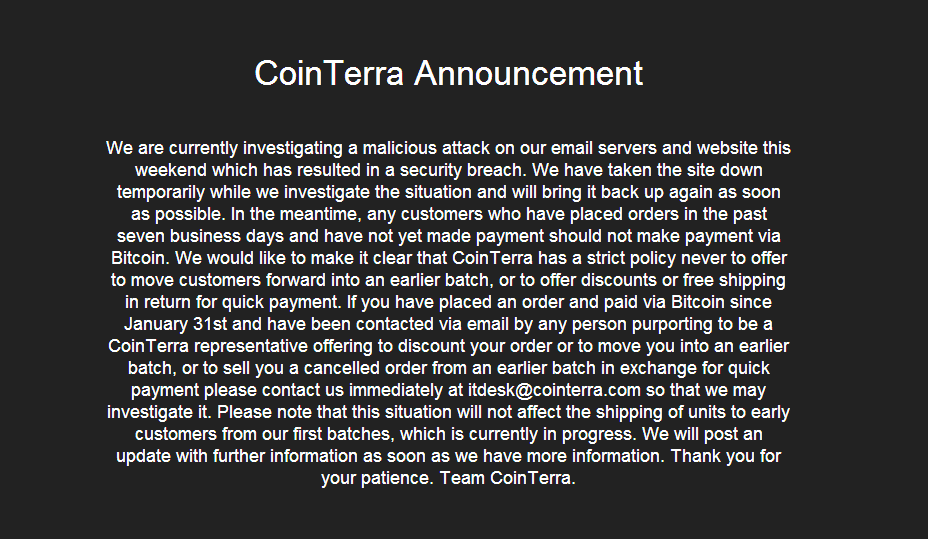Click the phrase "Thank you for"
This screenshot has width=928, height=539.
click(726, 456)
